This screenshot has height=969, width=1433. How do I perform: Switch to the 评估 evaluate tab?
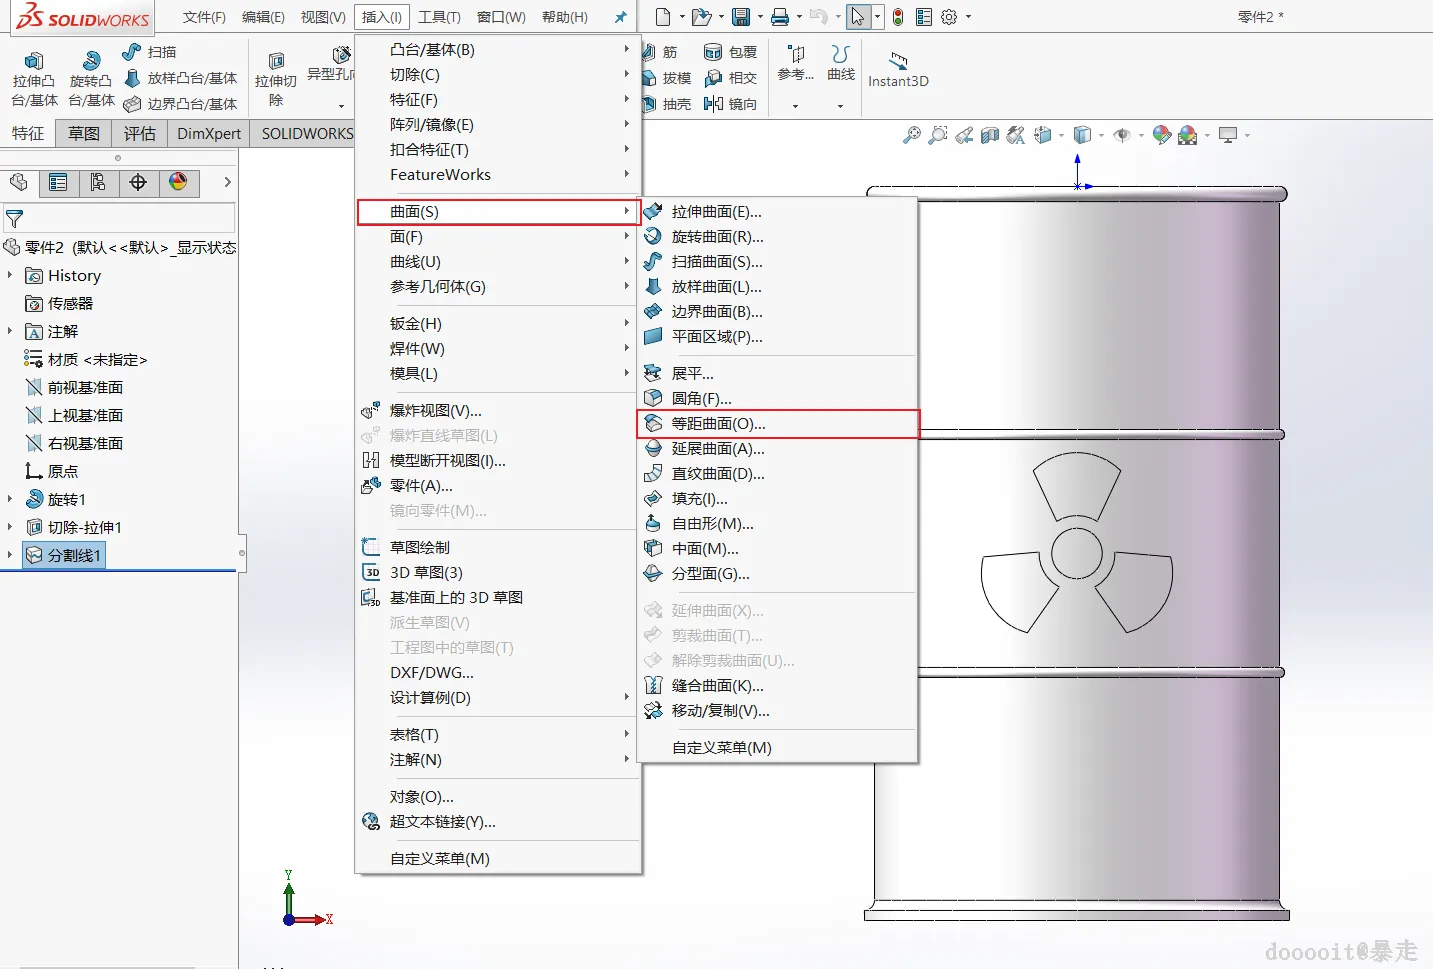140,133
